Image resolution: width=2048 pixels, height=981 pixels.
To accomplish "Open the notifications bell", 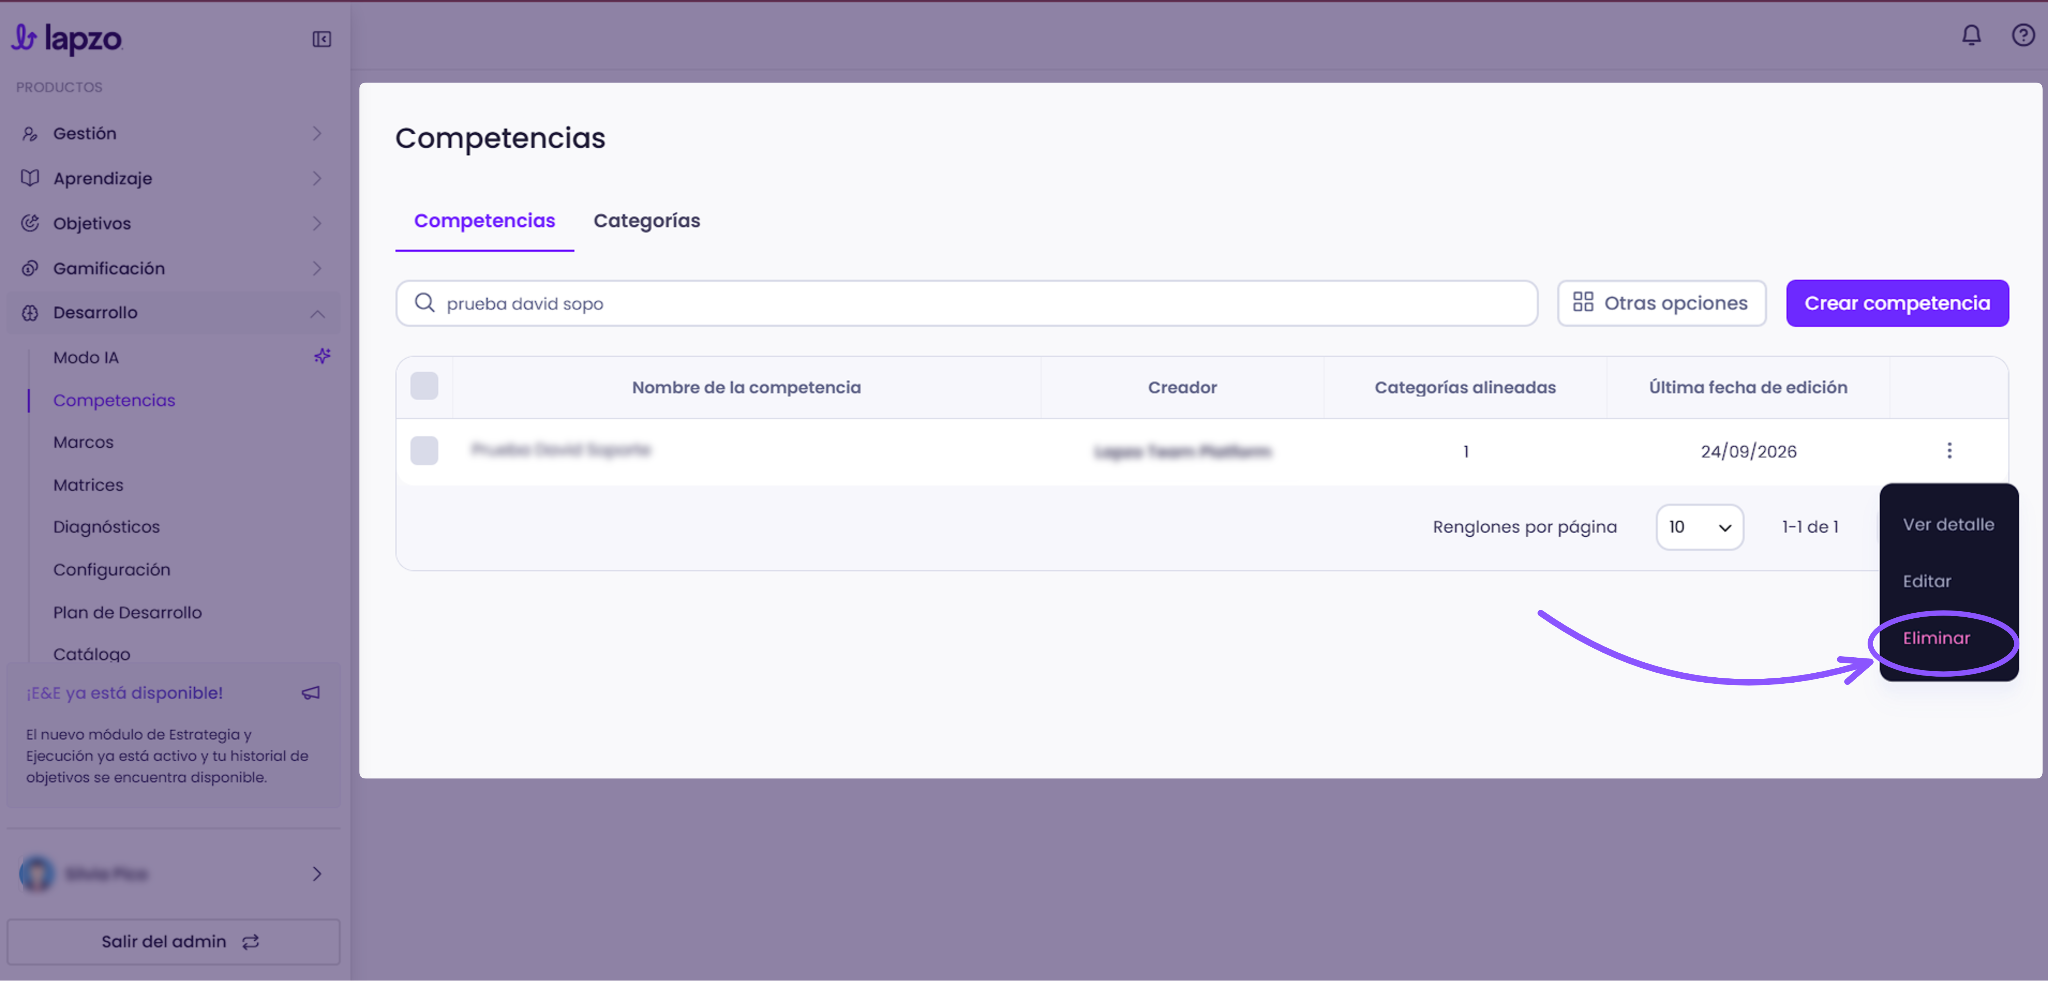I will coord(1971,35).
